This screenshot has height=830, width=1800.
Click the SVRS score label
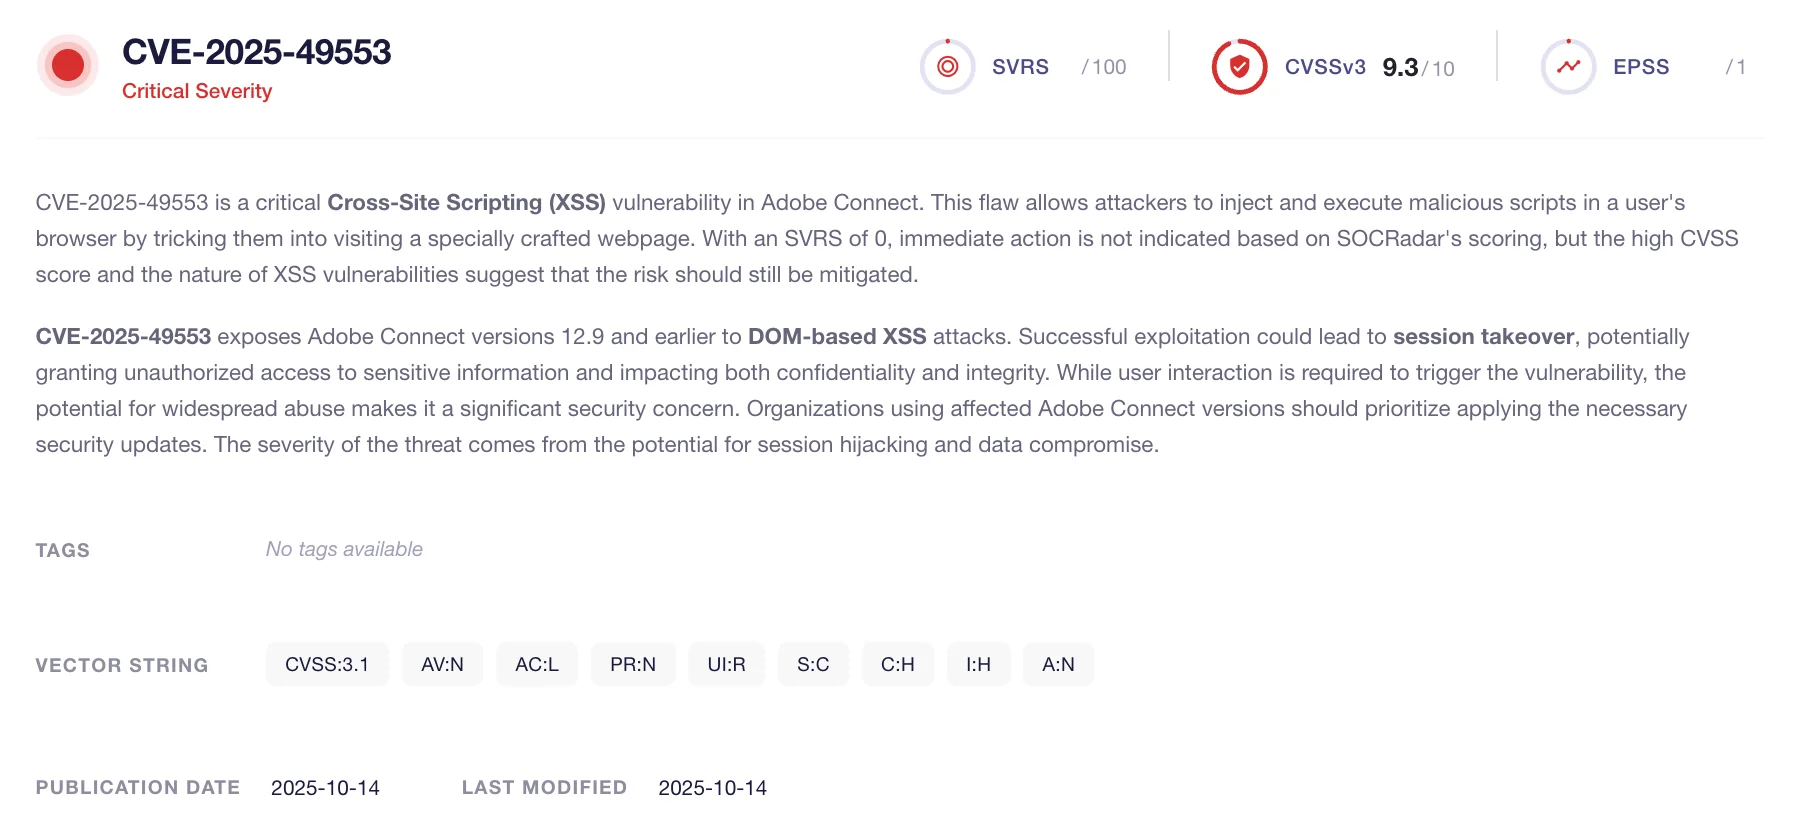[x=1020, y=67]
